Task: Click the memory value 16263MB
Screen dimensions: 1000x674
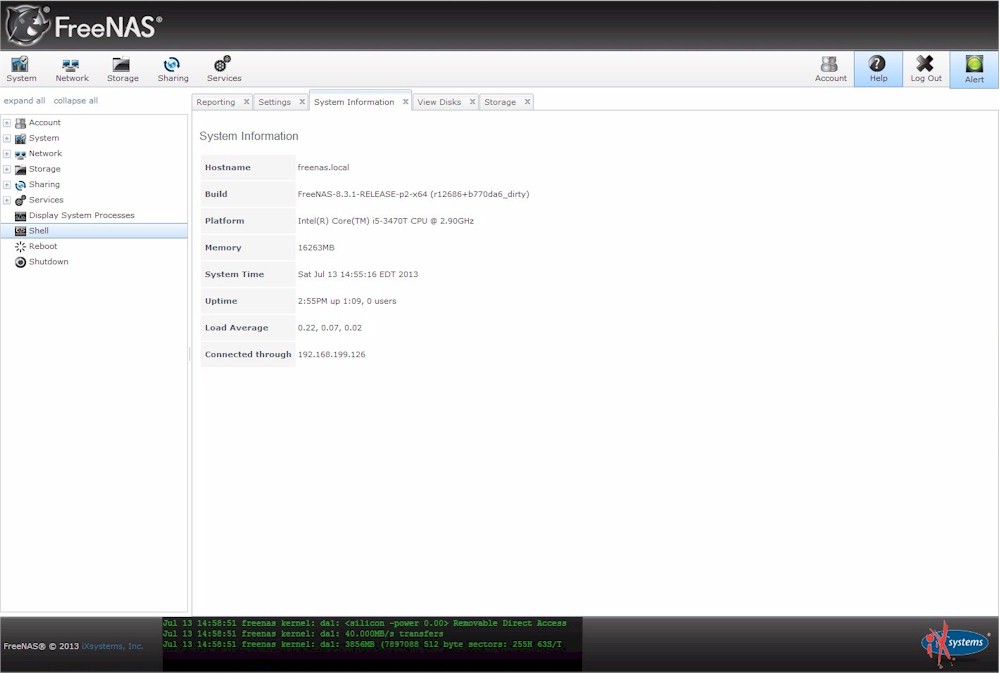Action: click(316, 248)
